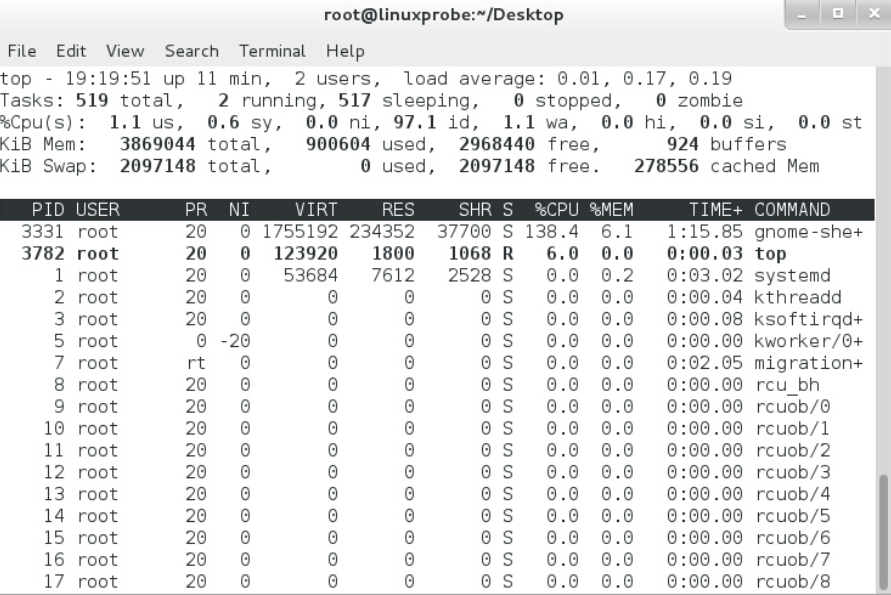Click the TIME+ column header
This screenshot has width=891, height=595.
click(715, 210)
